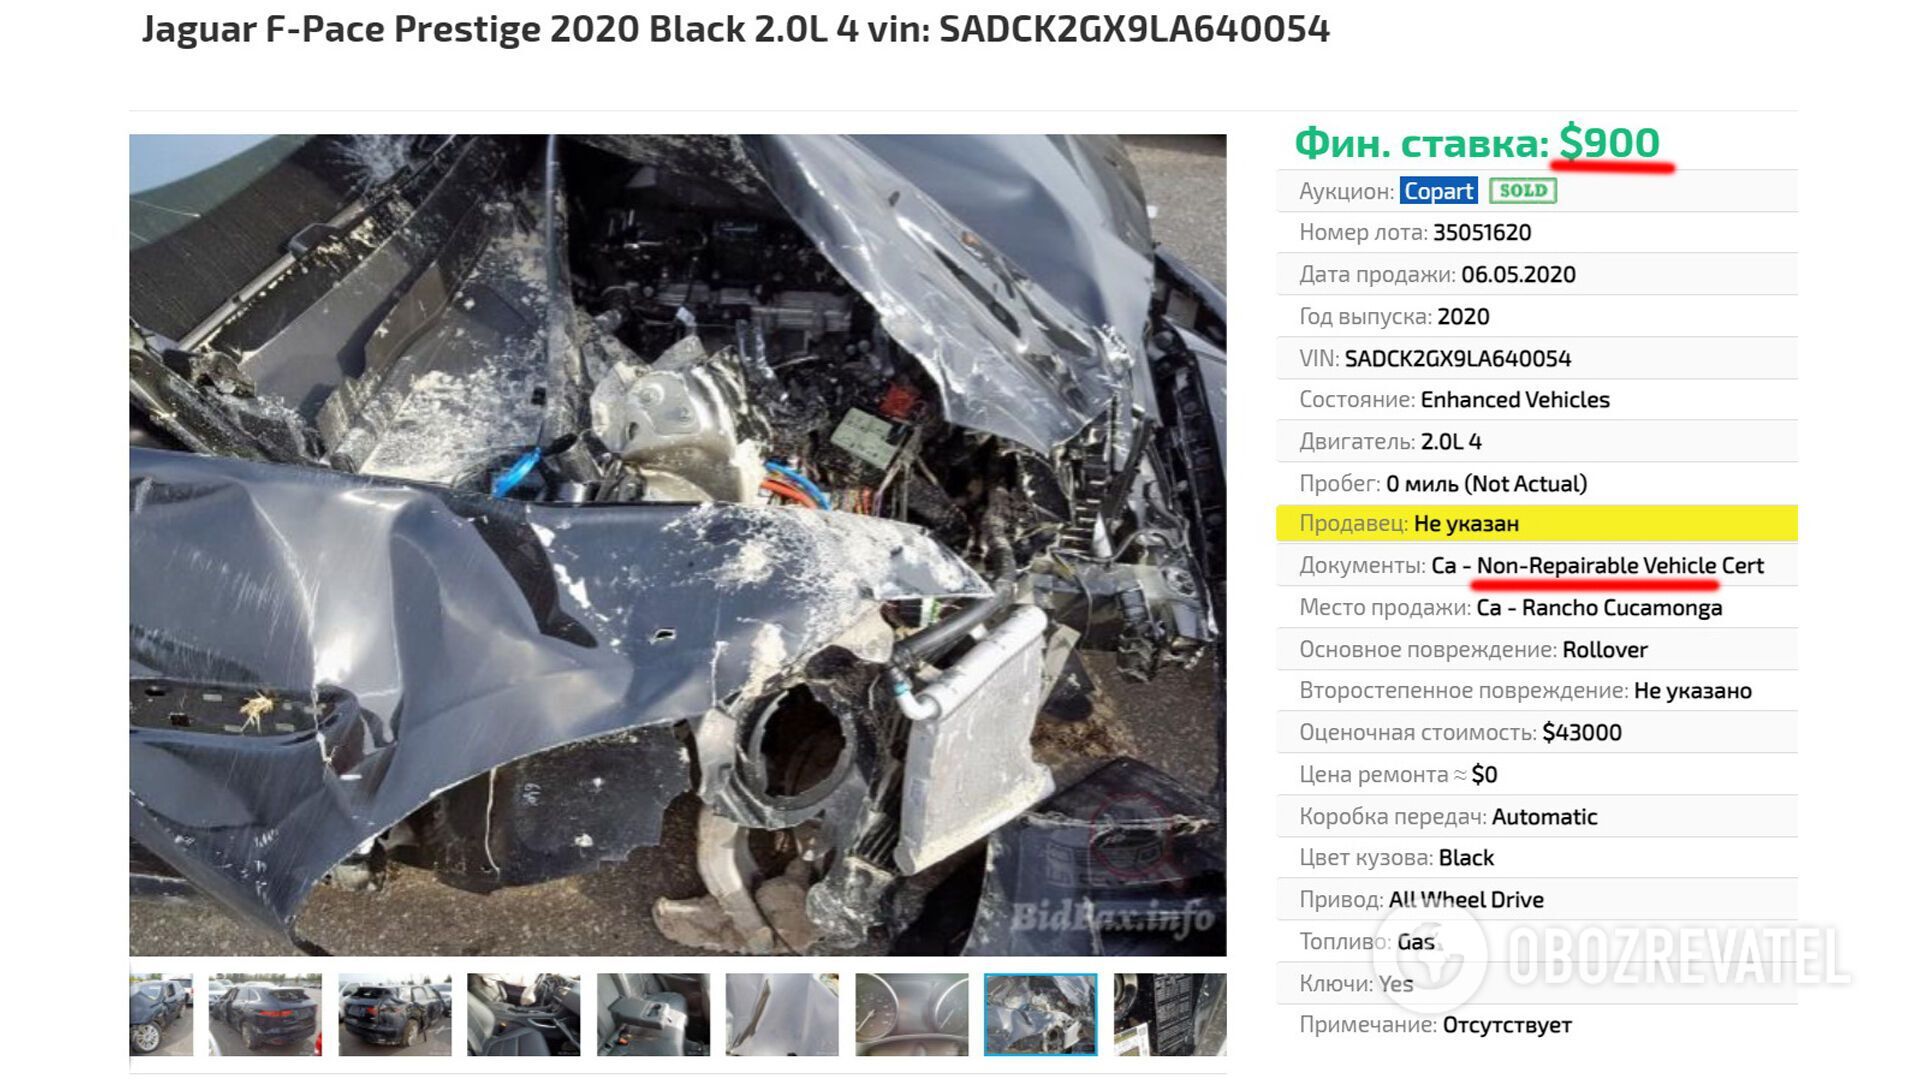Click the blue Copart auction badge
Viewport: 1920px width, 1080px height.
click(x=1438, y=191)
